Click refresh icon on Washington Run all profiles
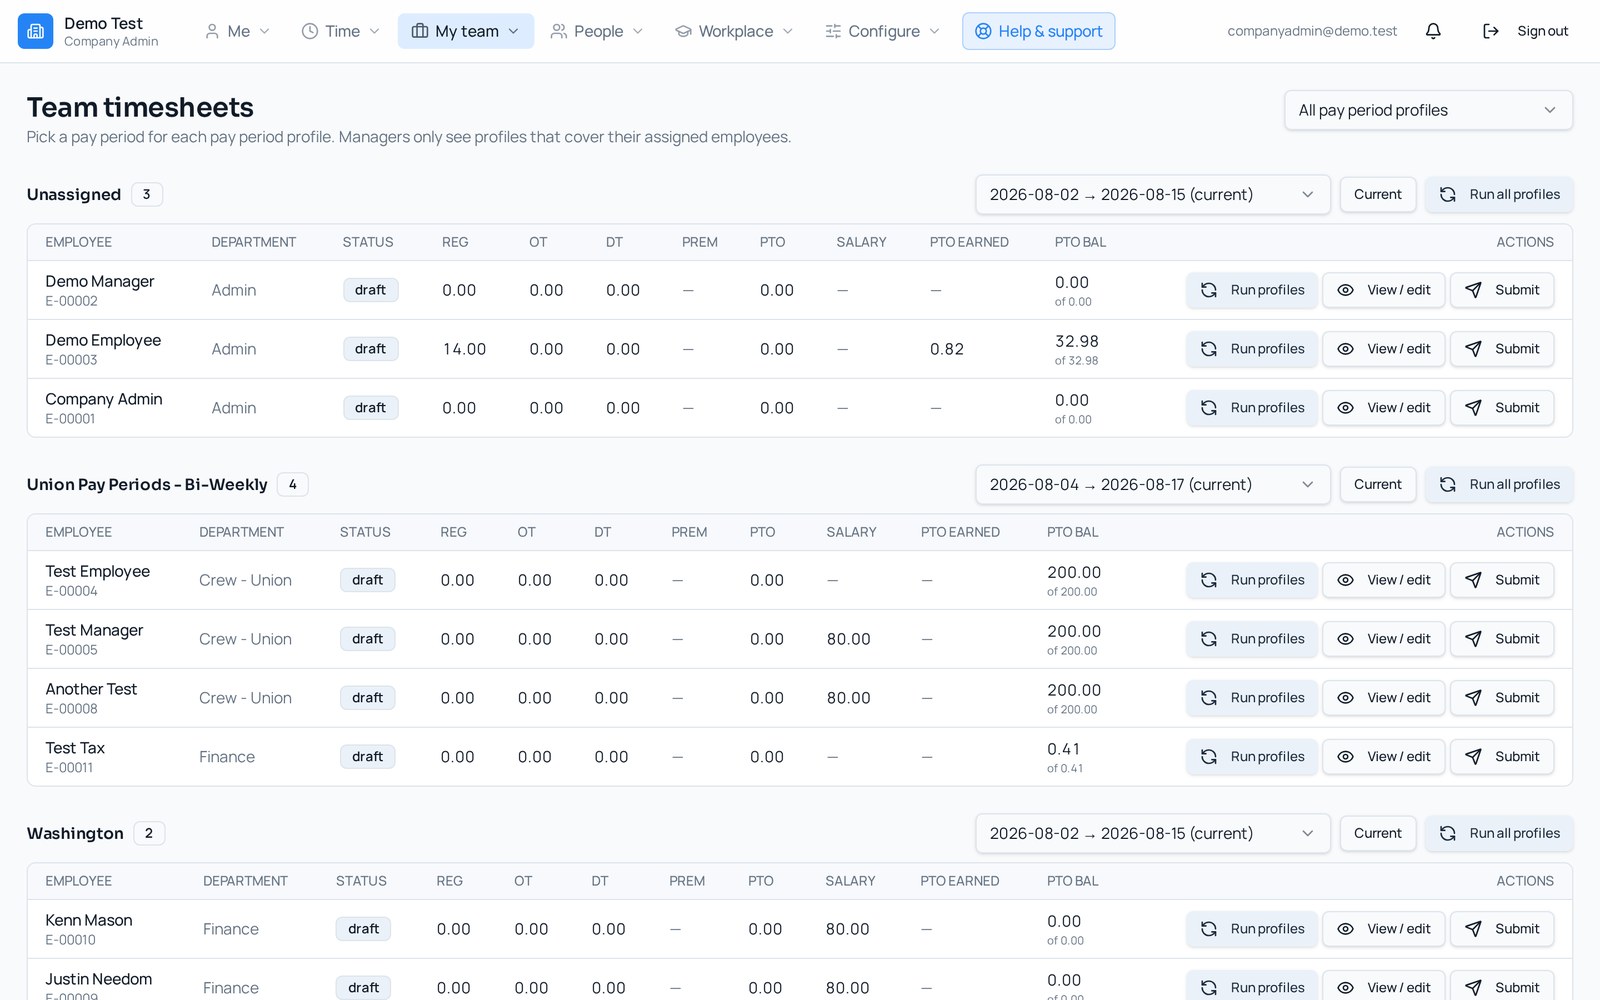Image resolution: width=1600 pixels, height=1000 pixels. (1447, 833)
